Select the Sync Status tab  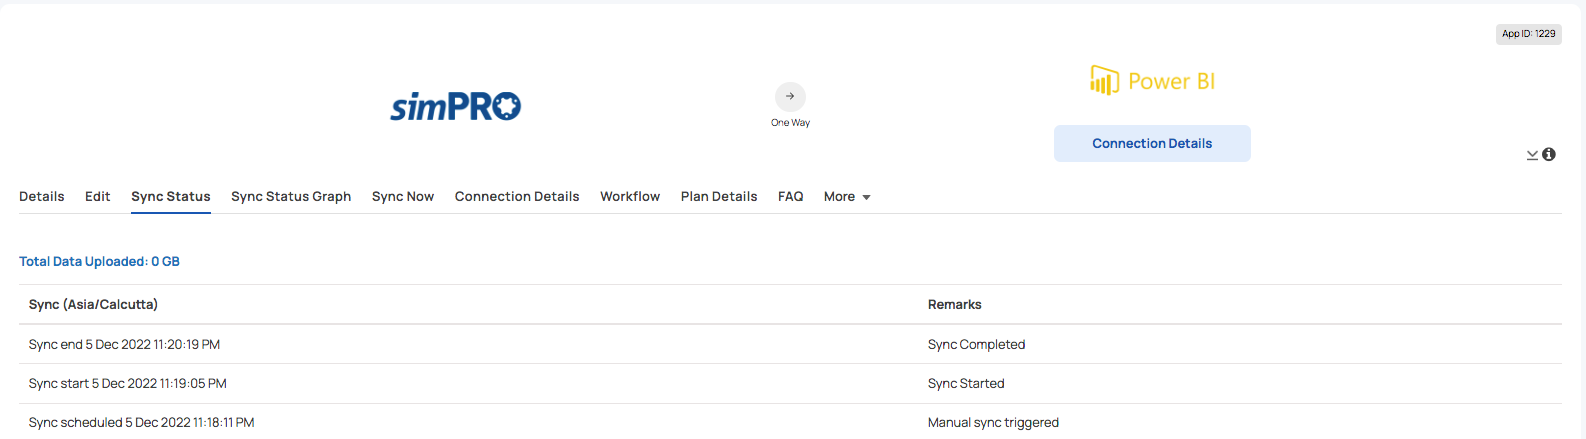(x=171, y=196)
